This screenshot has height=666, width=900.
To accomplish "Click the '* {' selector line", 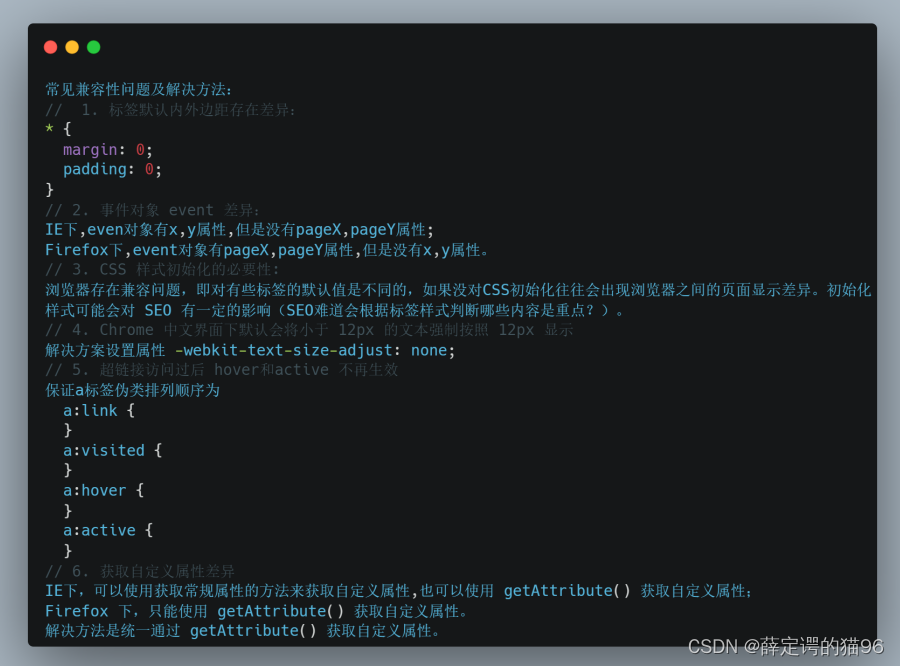I will point(59,129).
